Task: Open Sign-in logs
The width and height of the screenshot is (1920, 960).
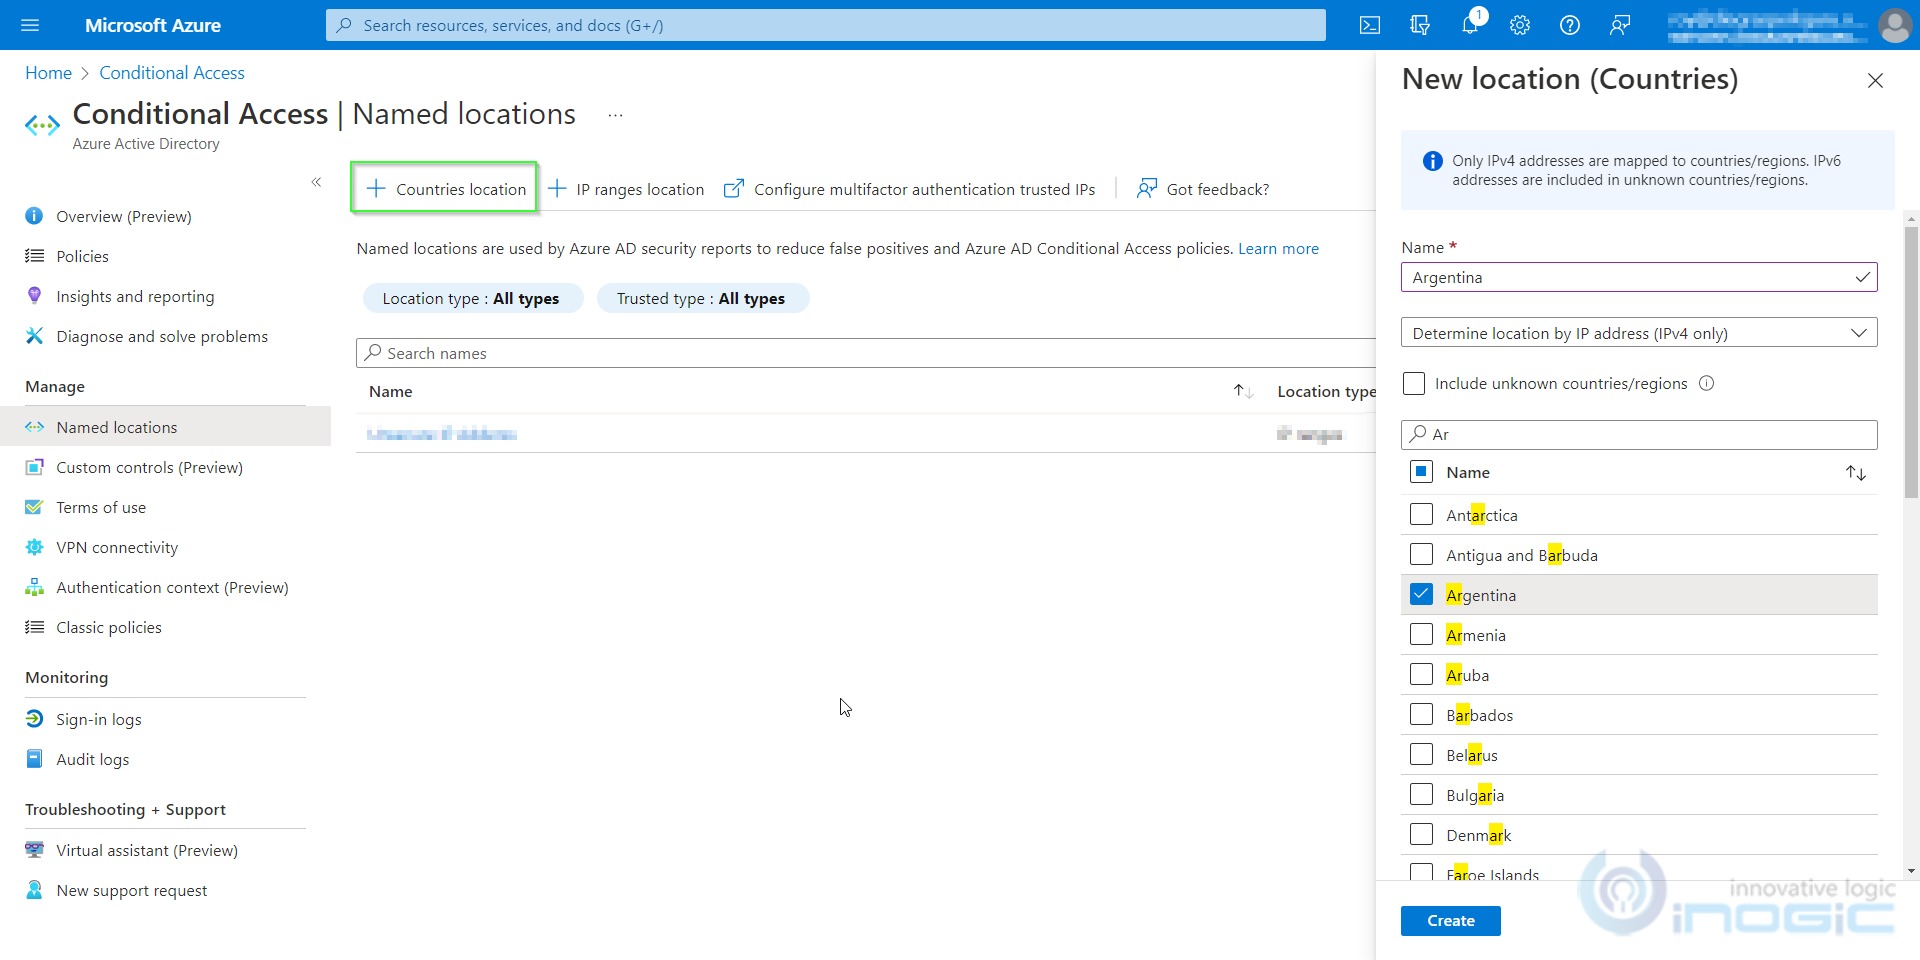Action: [99, 719]
